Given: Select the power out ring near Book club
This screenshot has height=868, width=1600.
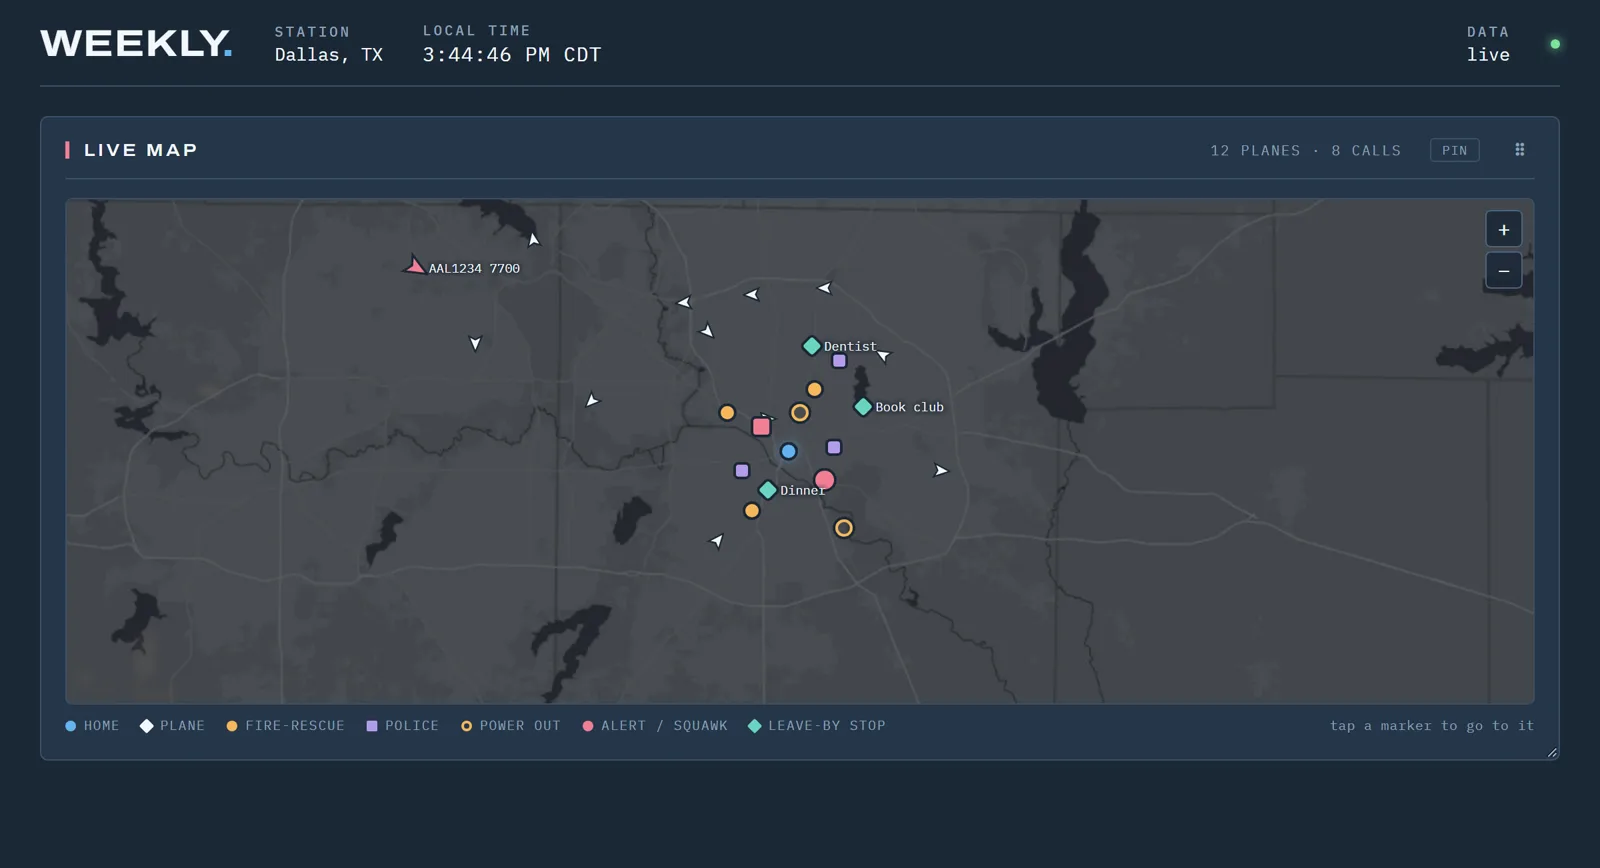Looking at the screenshot, I should pos(799,412).
